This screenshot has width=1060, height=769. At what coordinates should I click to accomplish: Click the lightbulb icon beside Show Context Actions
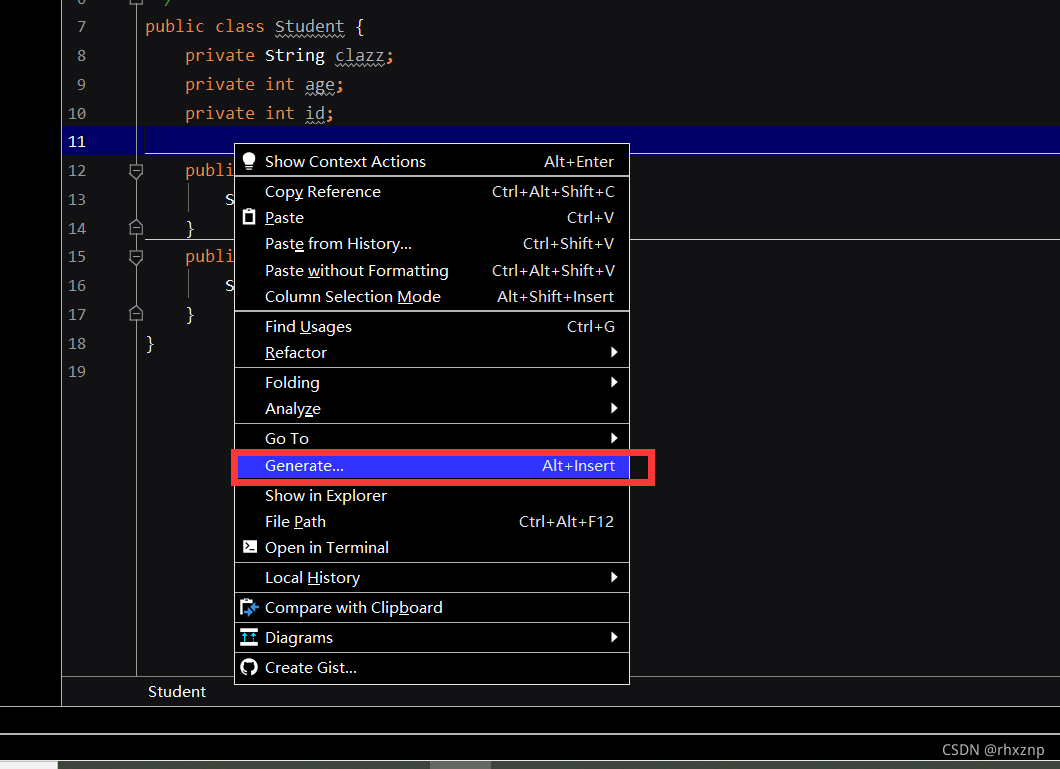(249, 161)
